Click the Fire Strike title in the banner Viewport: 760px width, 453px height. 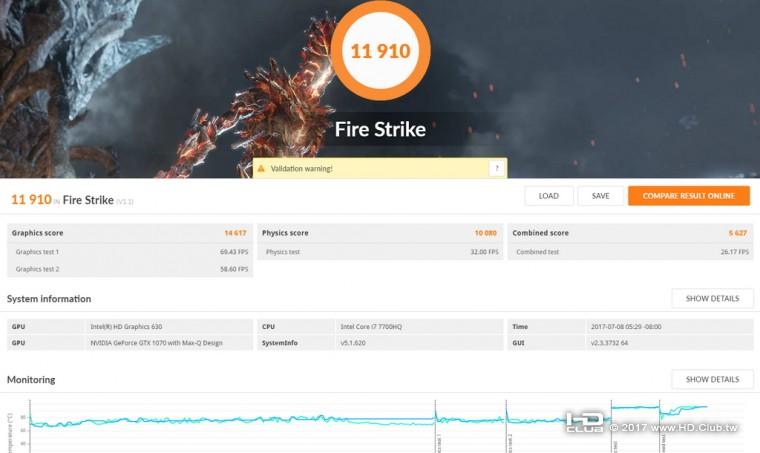point(380,129)
